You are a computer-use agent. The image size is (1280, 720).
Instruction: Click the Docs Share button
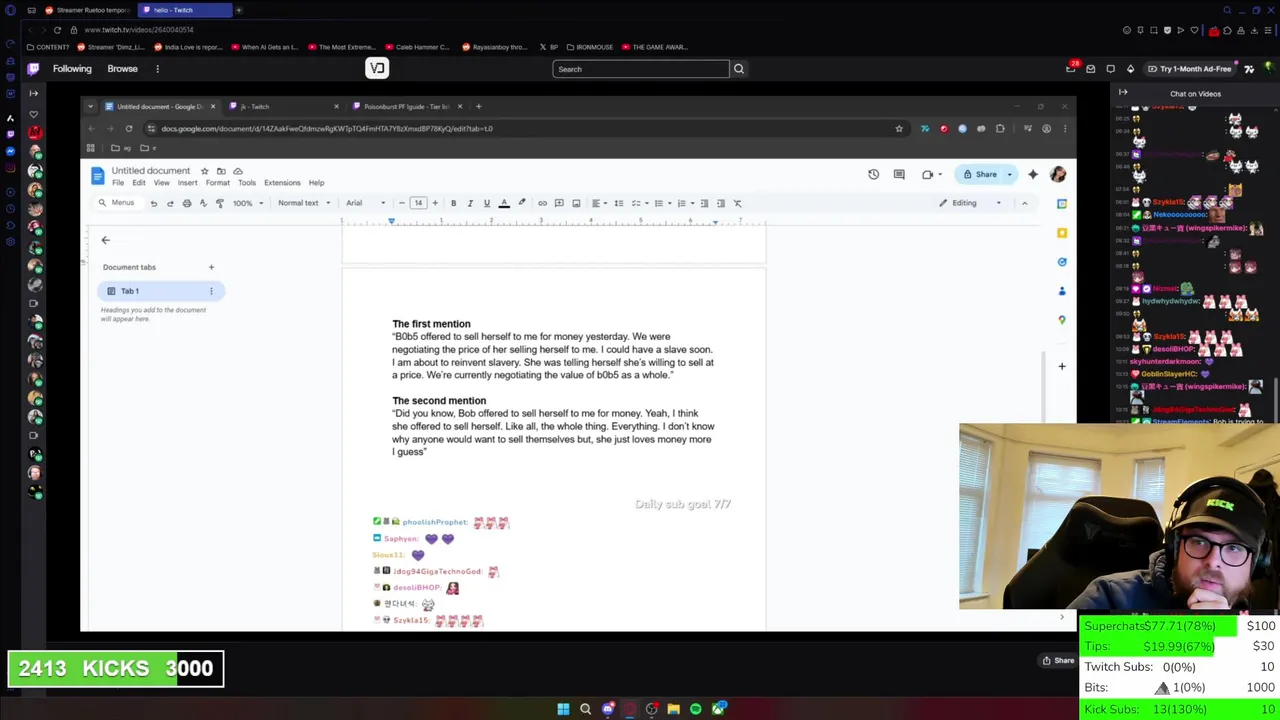(x=980, y=174)
